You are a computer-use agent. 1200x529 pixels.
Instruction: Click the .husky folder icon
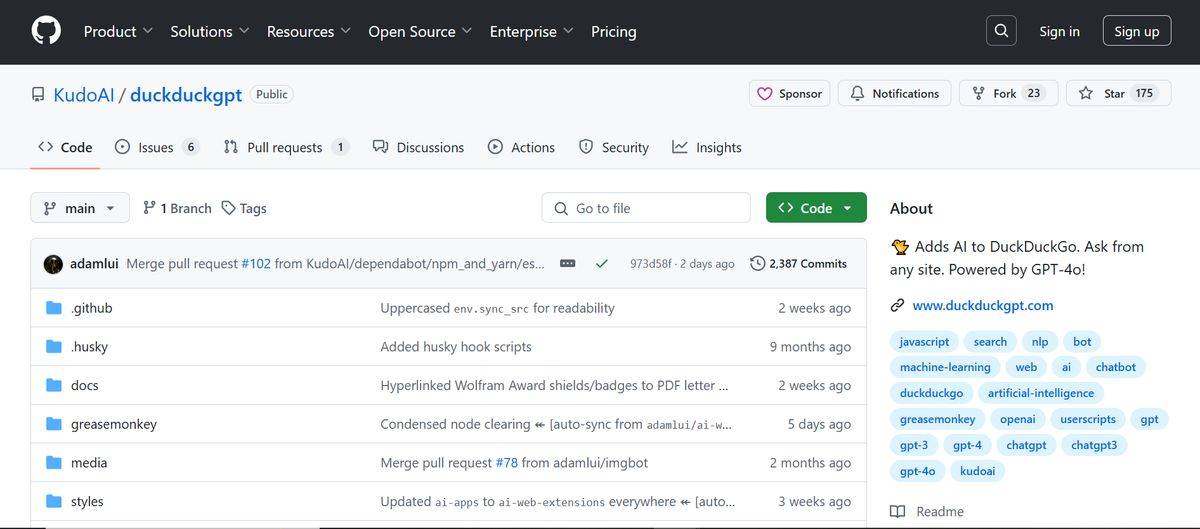[54, 347]
